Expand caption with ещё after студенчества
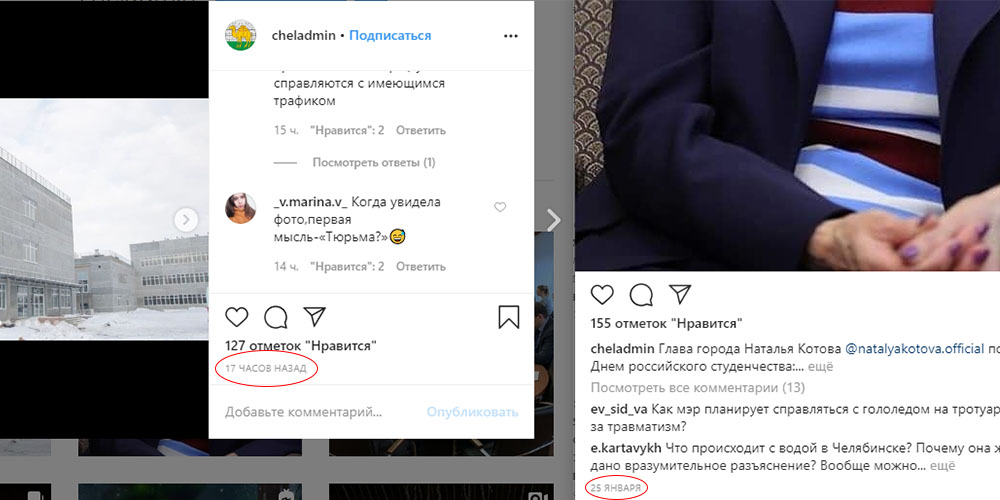Image resolution: width=1000 pixels, height=500 pixels. click(821, 367)
